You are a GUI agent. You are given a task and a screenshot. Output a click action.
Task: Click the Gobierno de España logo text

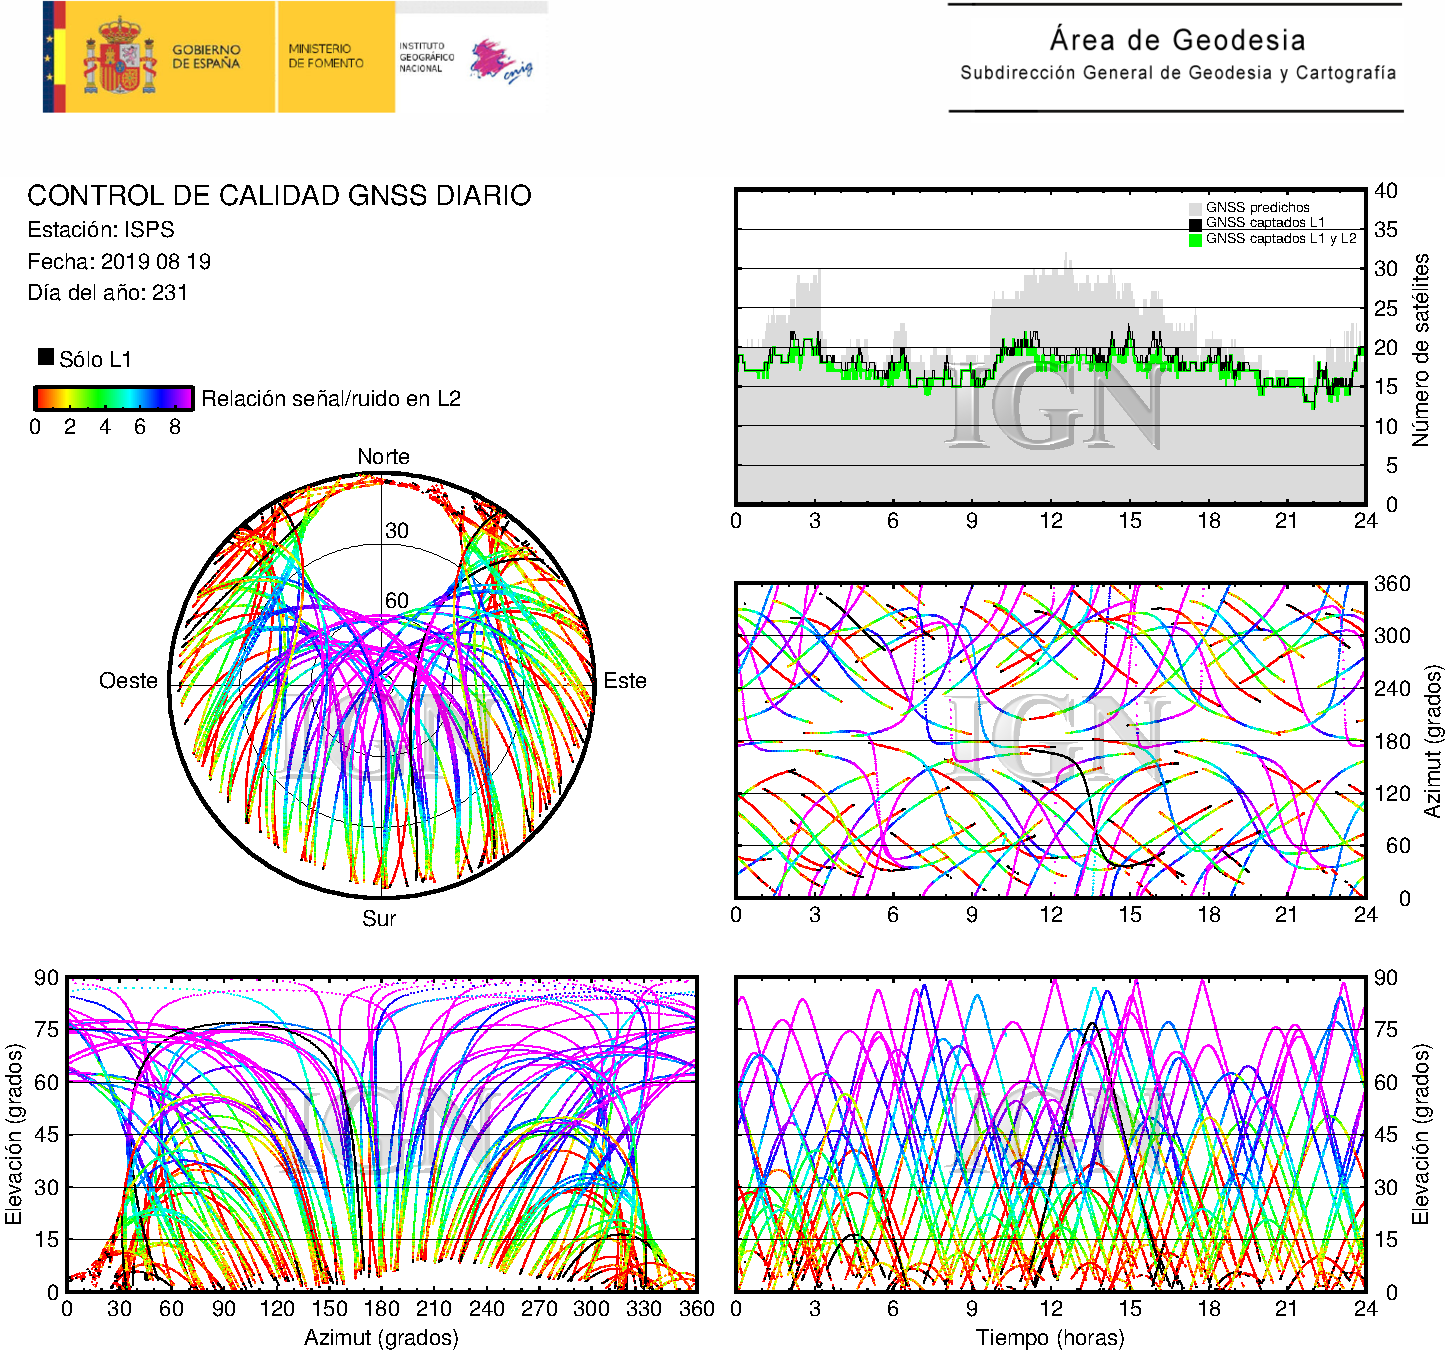point(206,57)
